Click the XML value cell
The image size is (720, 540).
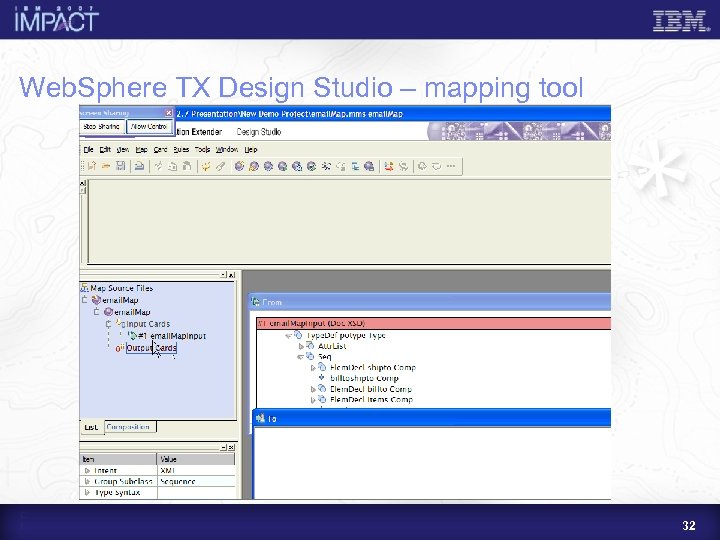(x=196, y=470)
